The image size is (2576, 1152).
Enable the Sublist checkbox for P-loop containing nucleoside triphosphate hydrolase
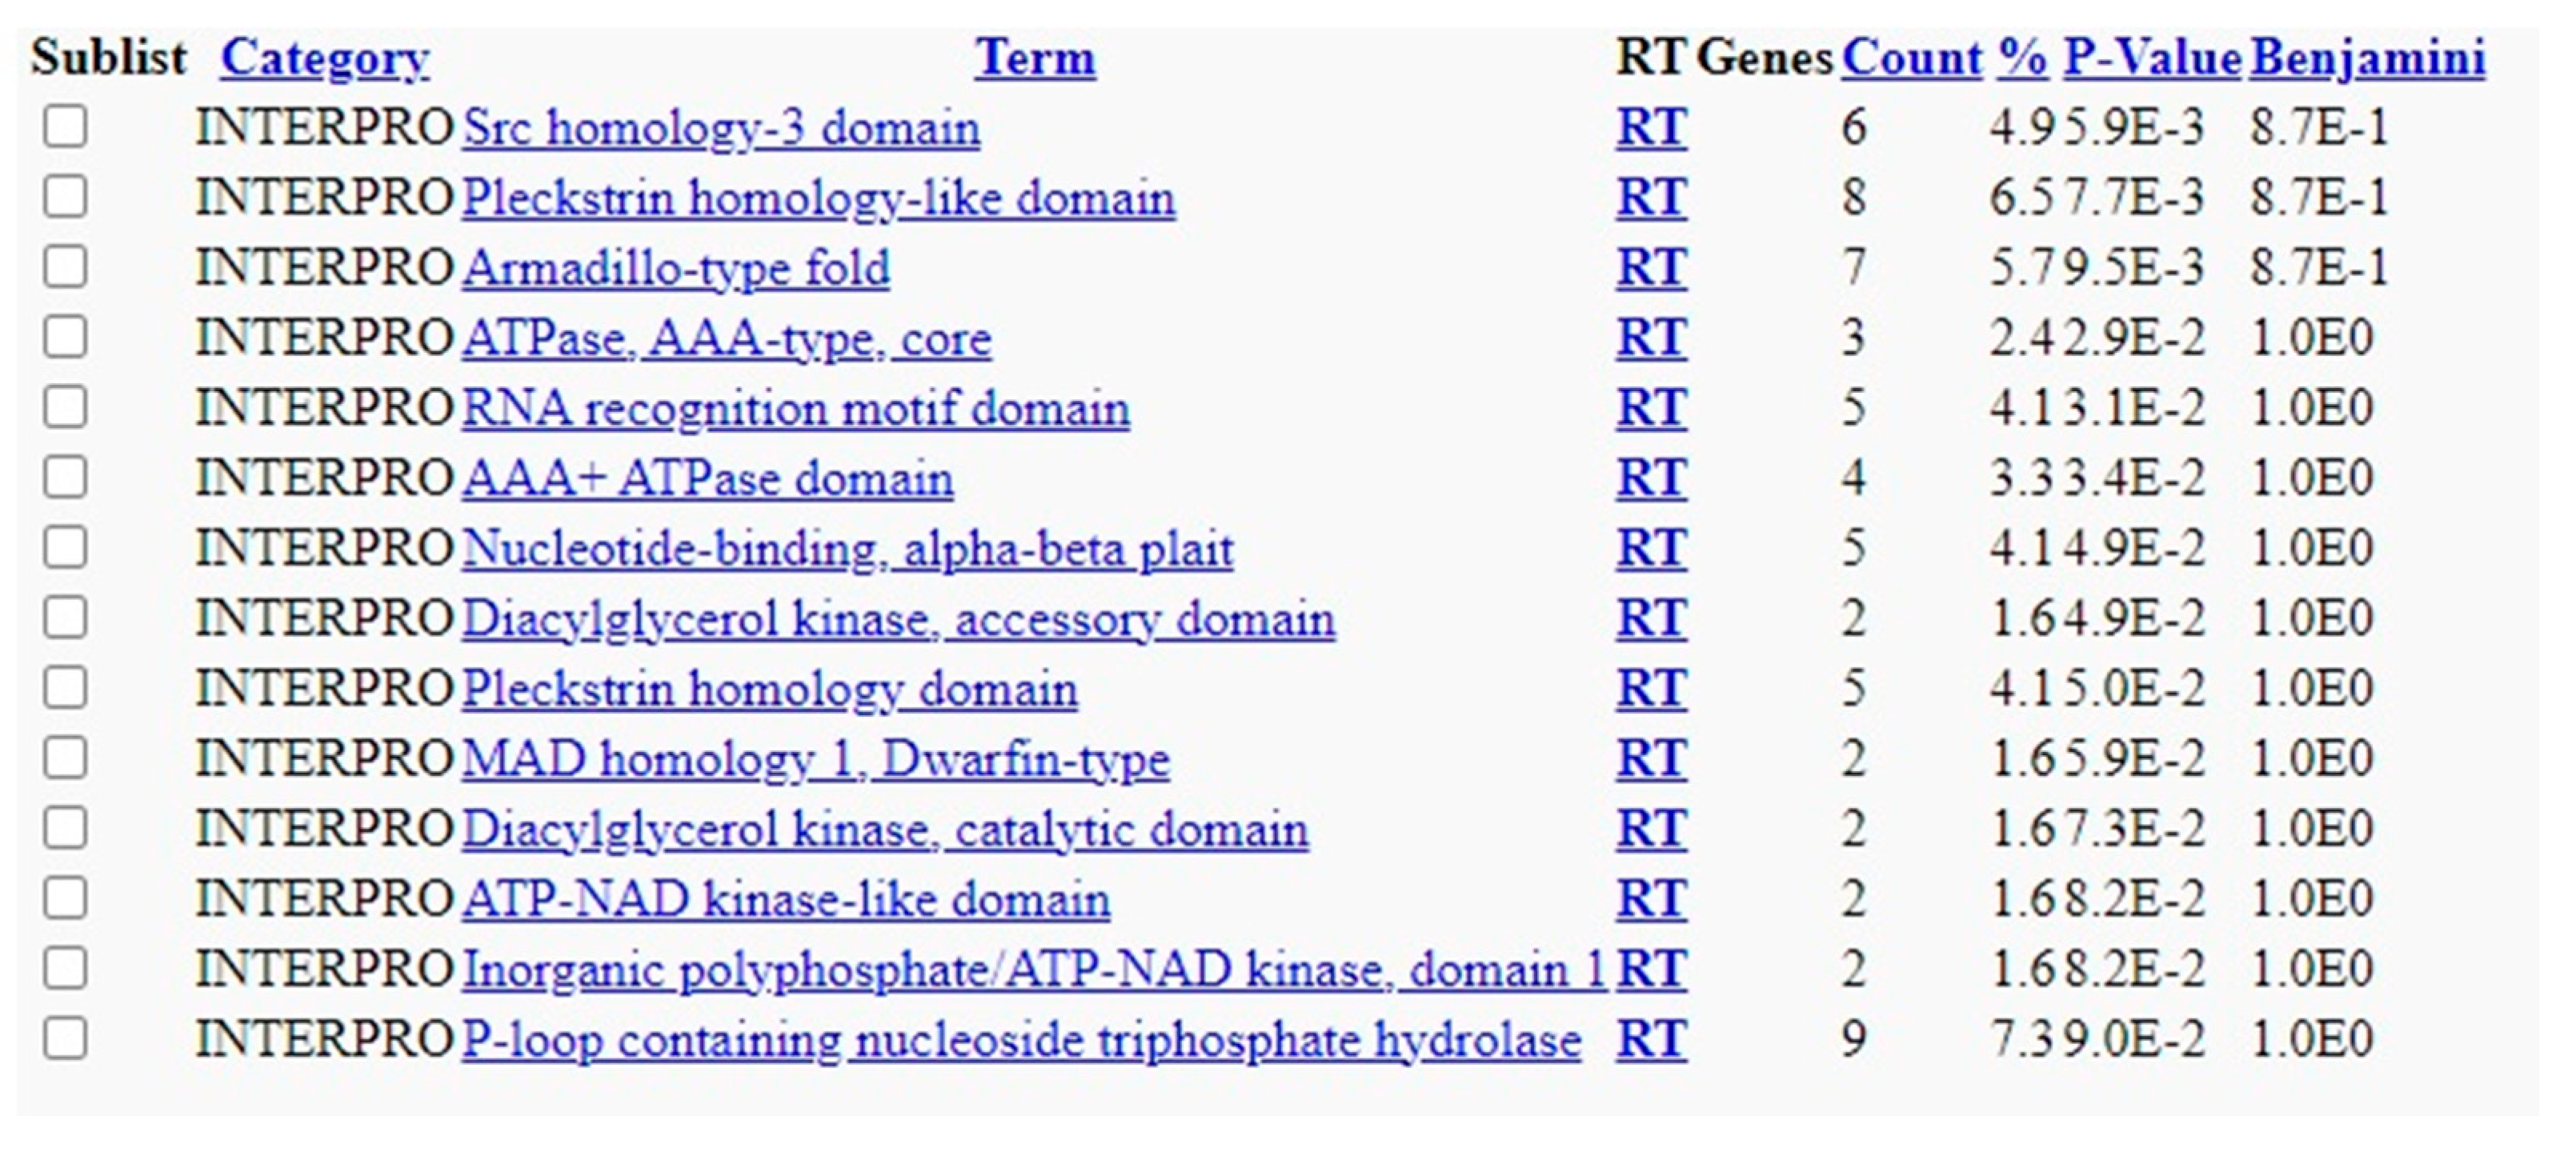(x=66, y=1037)
